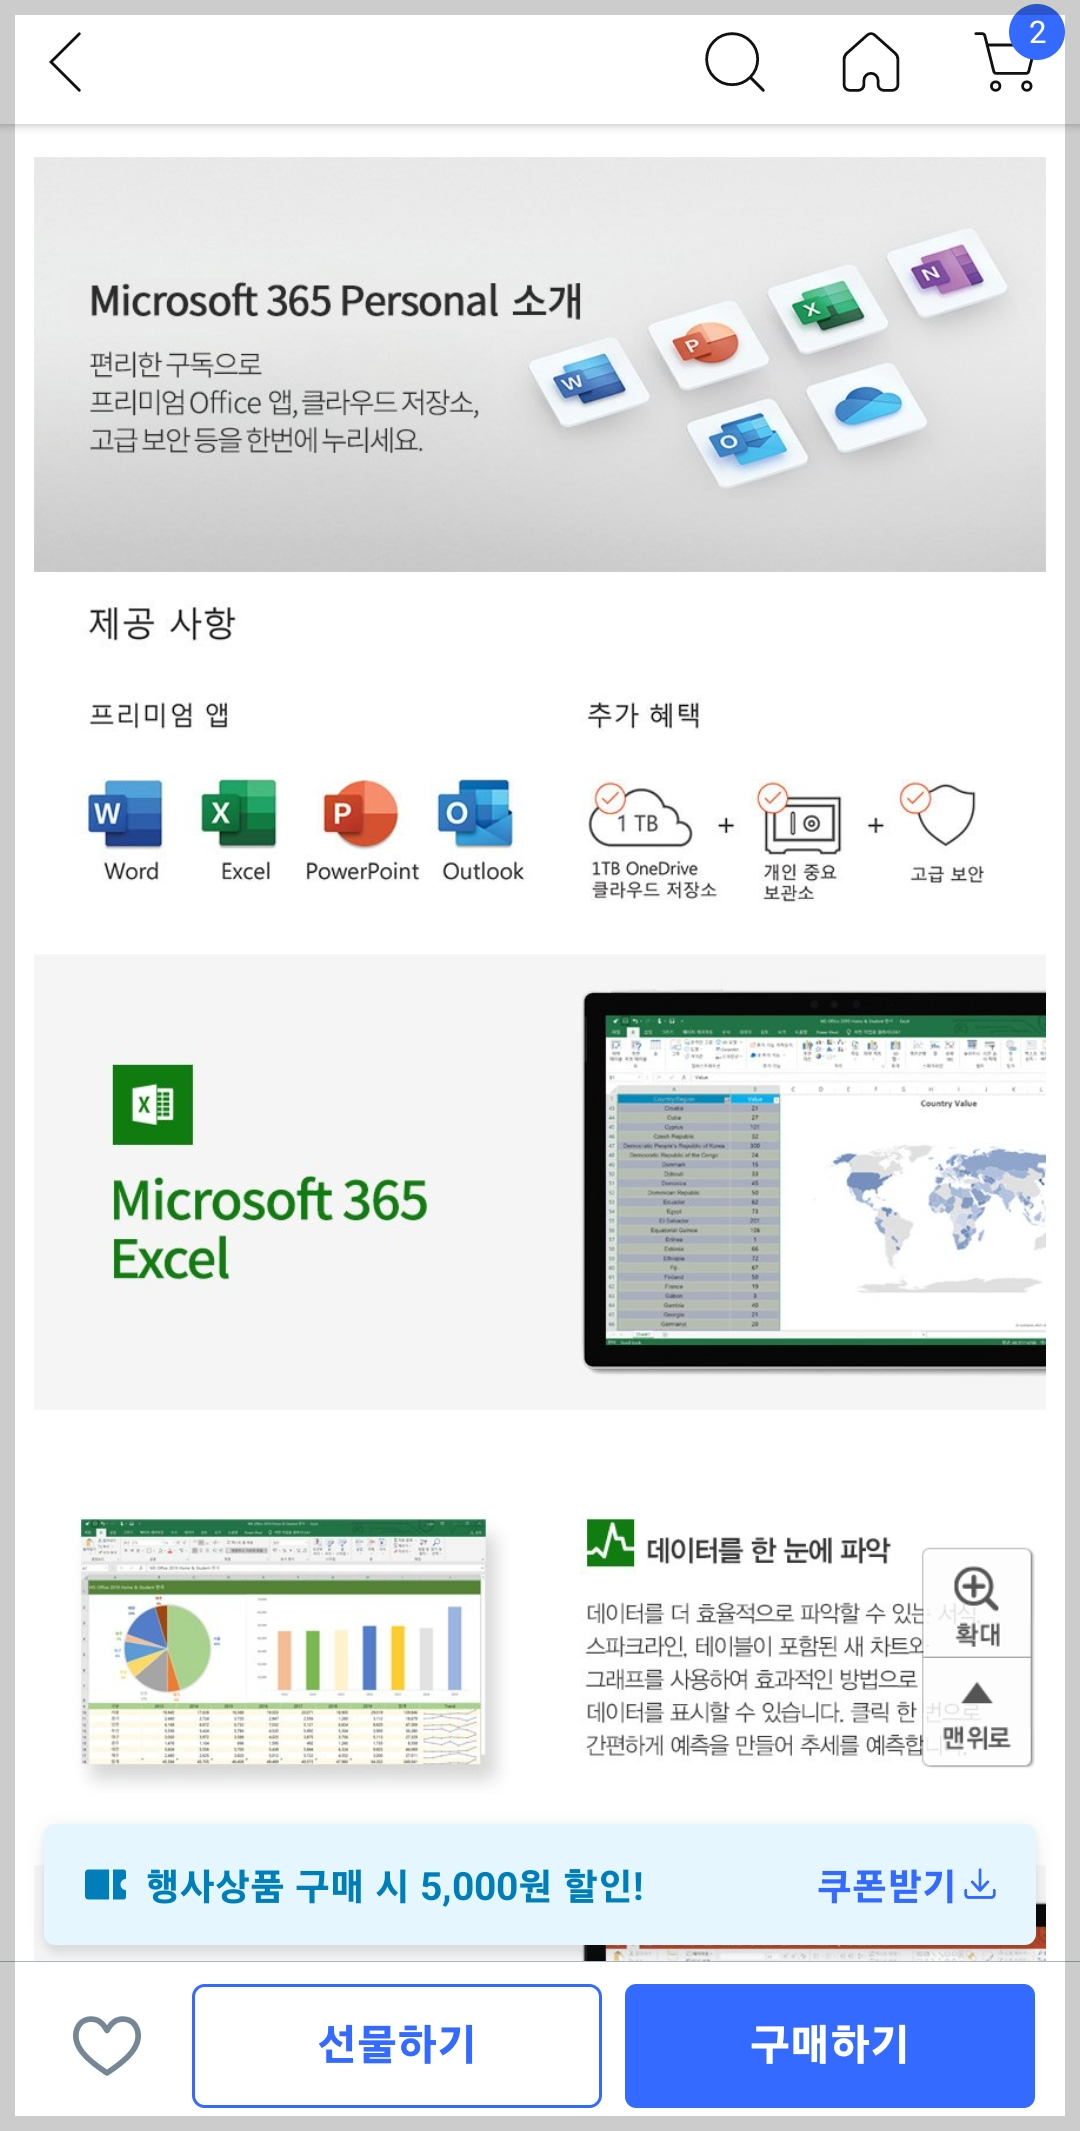
Task: Zoom in with the 확대 magnifier
Action: [x=977, y=1605]
